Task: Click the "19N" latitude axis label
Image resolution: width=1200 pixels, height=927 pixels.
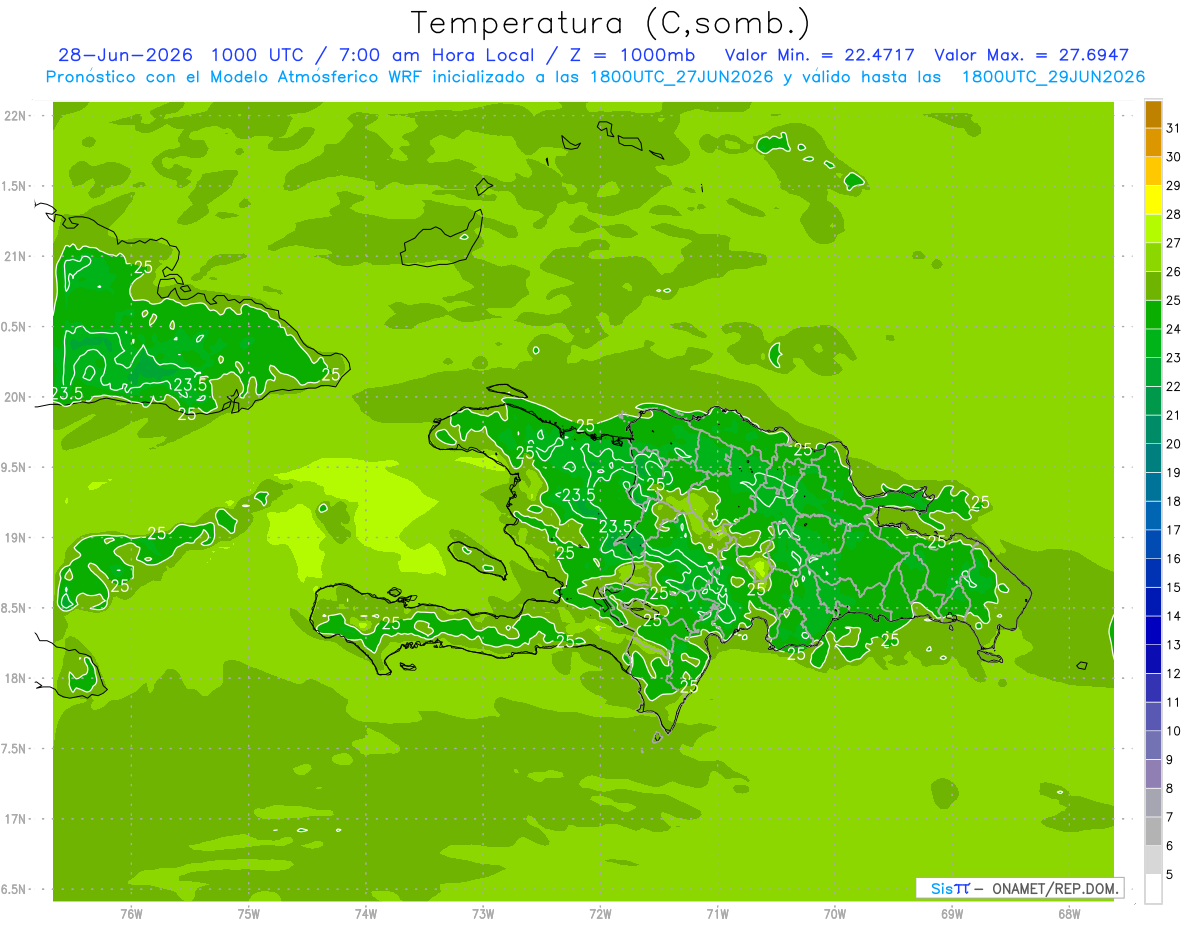Action: point(15,538)
